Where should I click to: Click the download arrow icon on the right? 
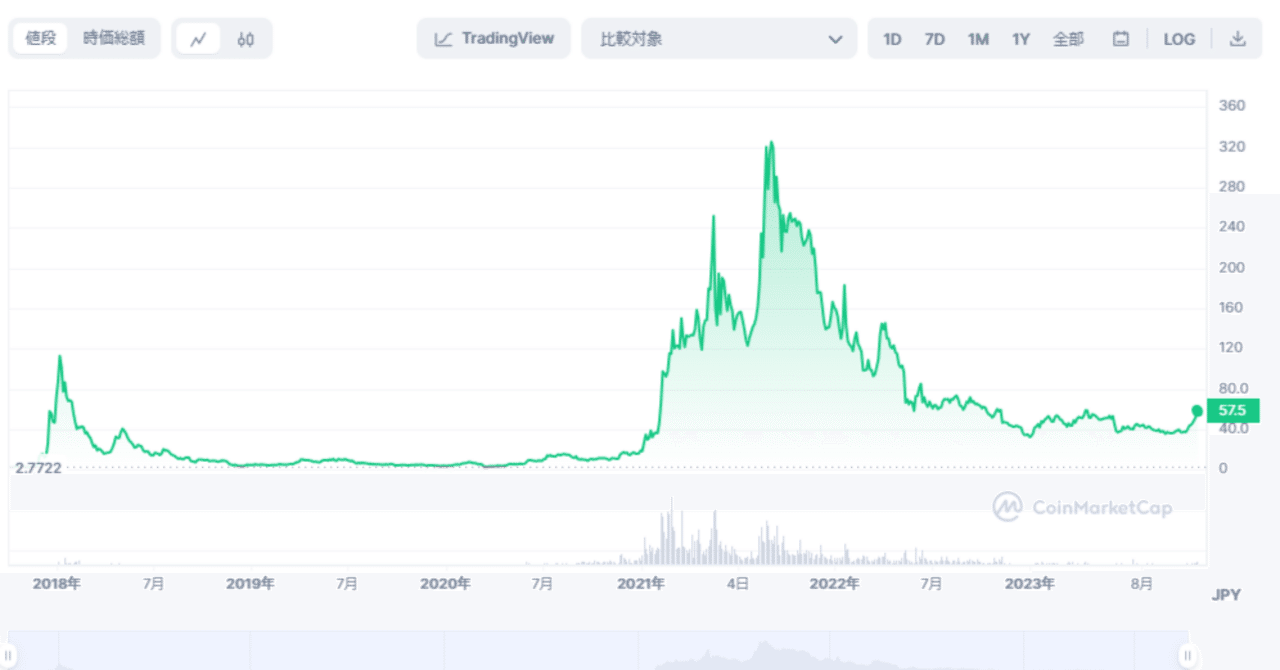point(1237,38)
